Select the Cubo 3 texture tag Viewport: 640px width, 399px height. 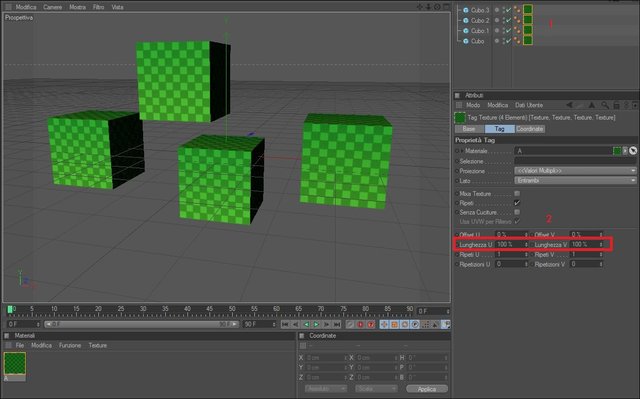point(528,9)
